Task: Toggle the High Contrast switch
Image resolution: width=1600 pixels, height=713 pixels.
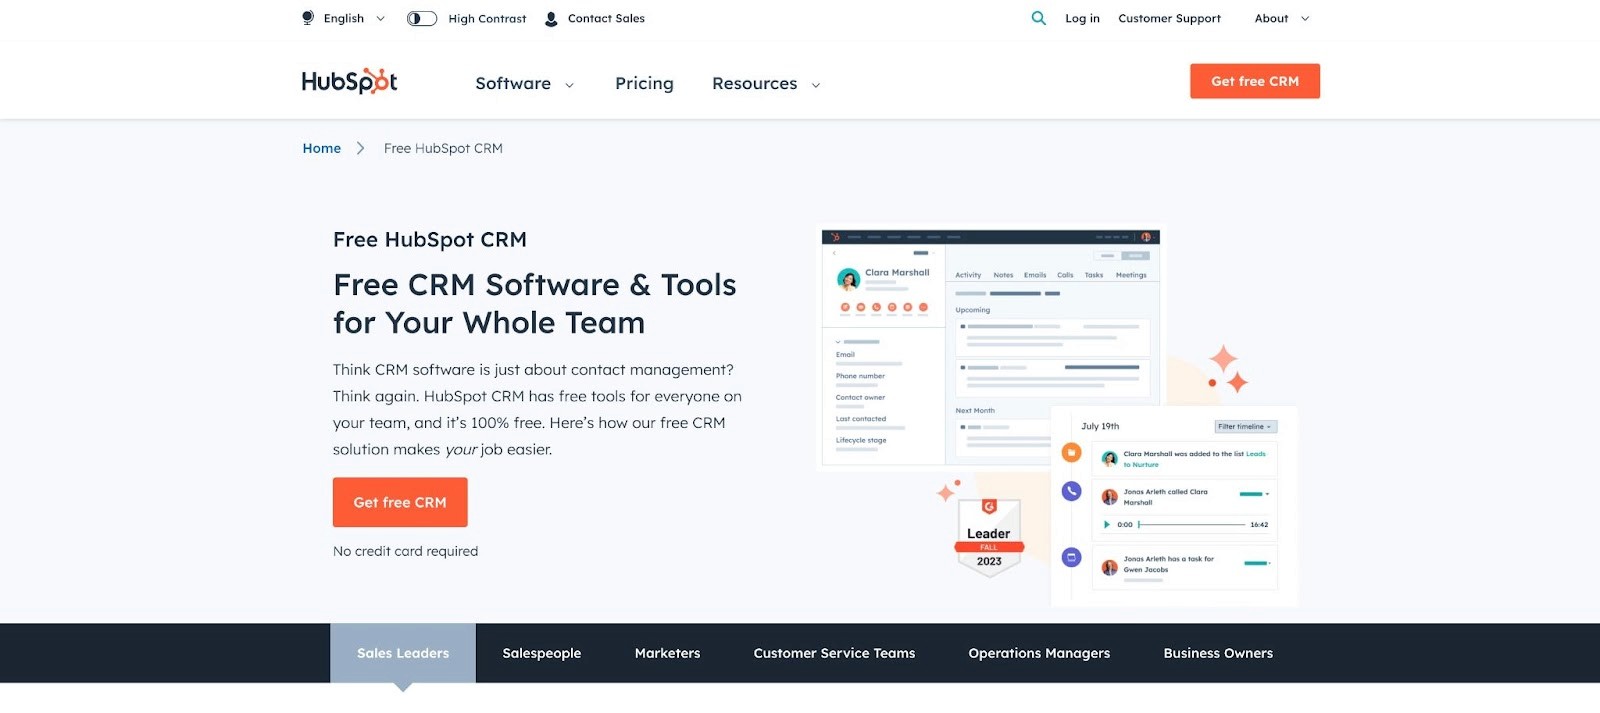Action: pos(422,18)
